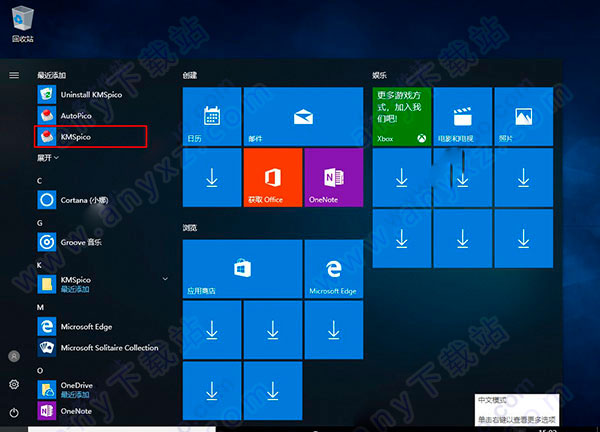This screenshot has height=432, width=600.
Task: Launch OneNote from the app list
Action: [x=91, y=411]
